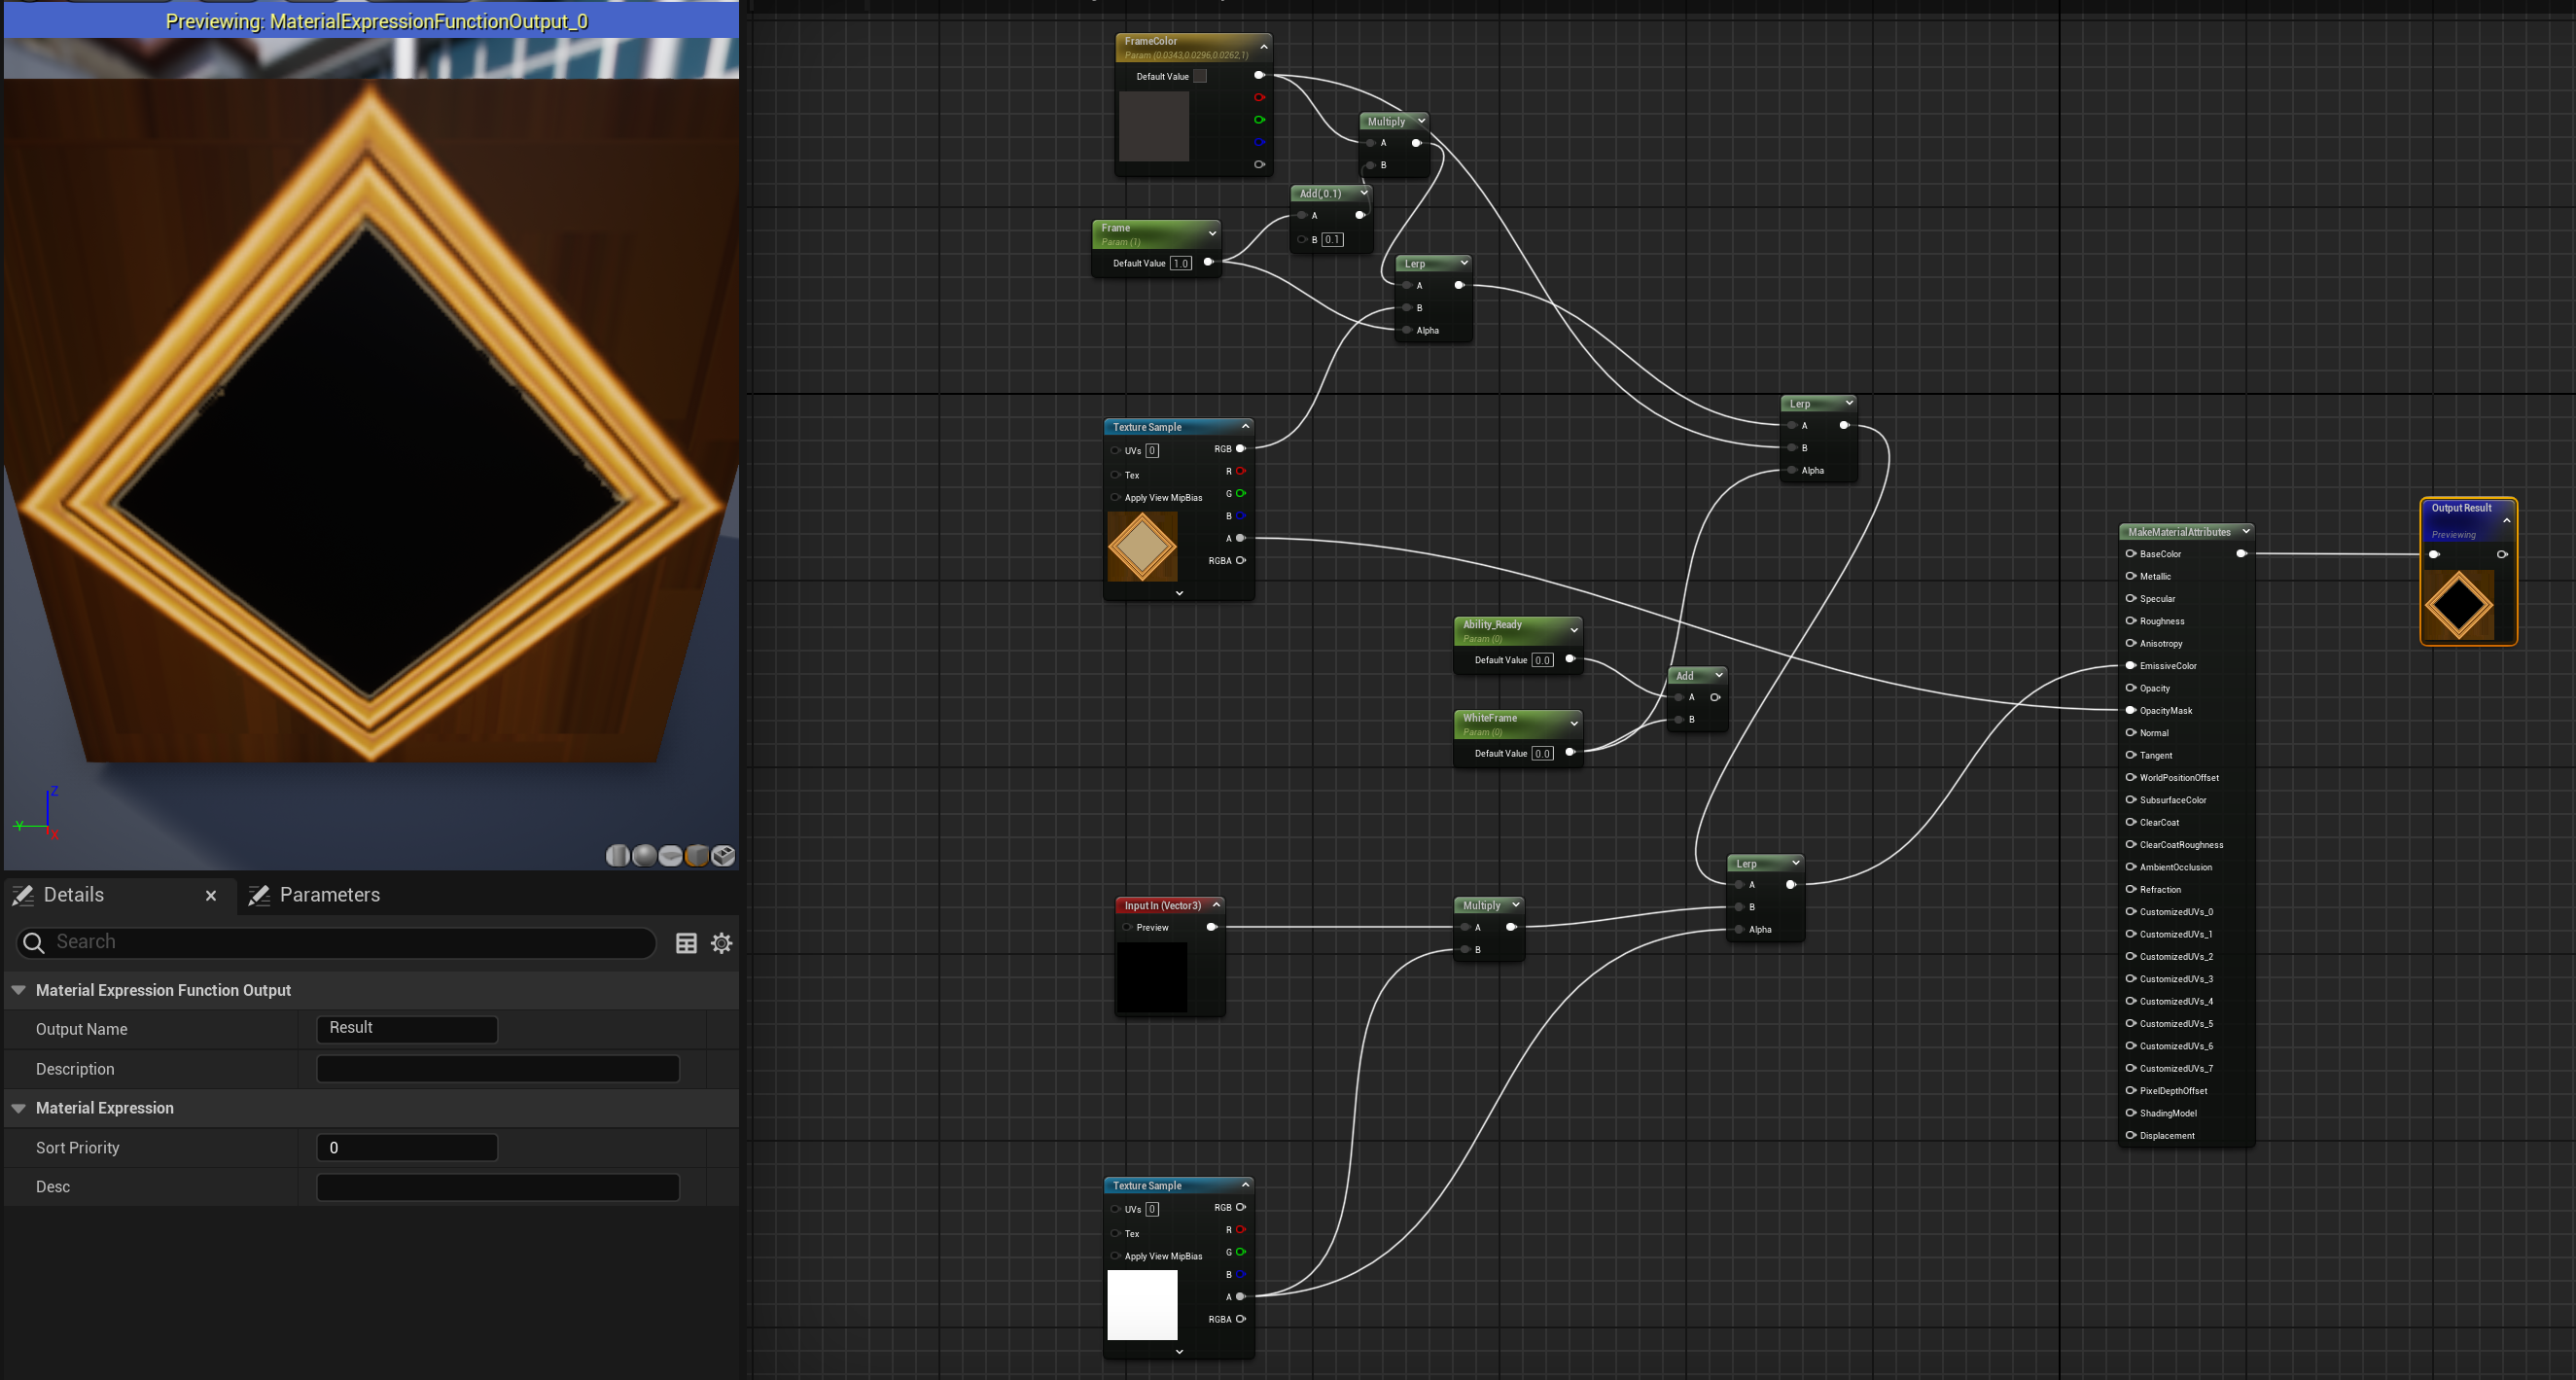
Task: Click the search magnifier icon in Details panel
Action: (33, 942)
